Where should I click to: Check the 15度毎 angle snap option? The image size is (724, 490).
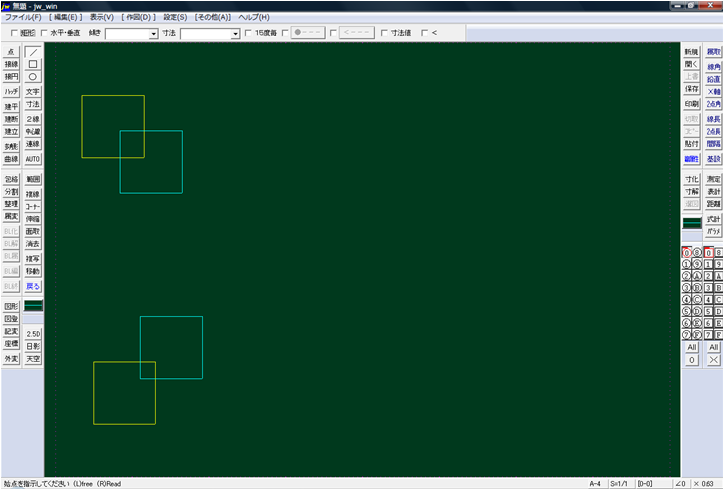tap(248, 33)
